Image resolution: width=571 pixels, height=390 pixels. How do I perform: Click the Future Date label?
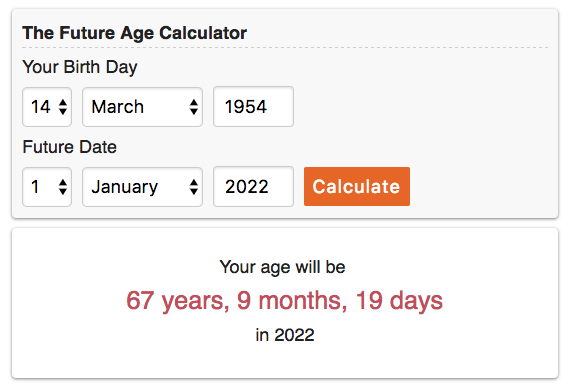(70, 147)
